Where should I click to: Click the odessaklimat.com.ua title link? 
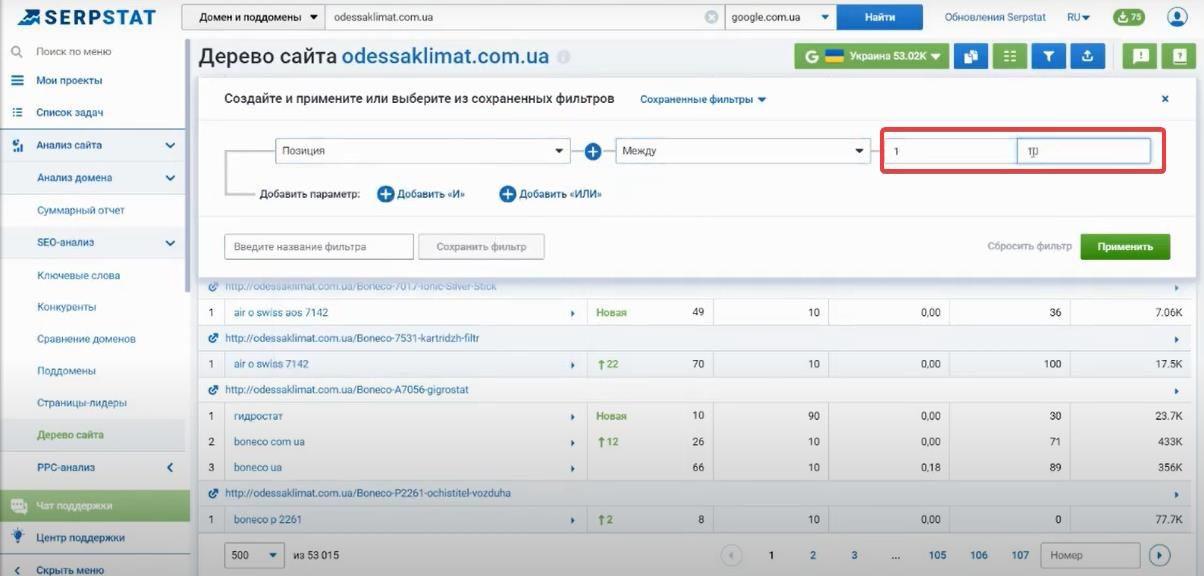(445, 57)
